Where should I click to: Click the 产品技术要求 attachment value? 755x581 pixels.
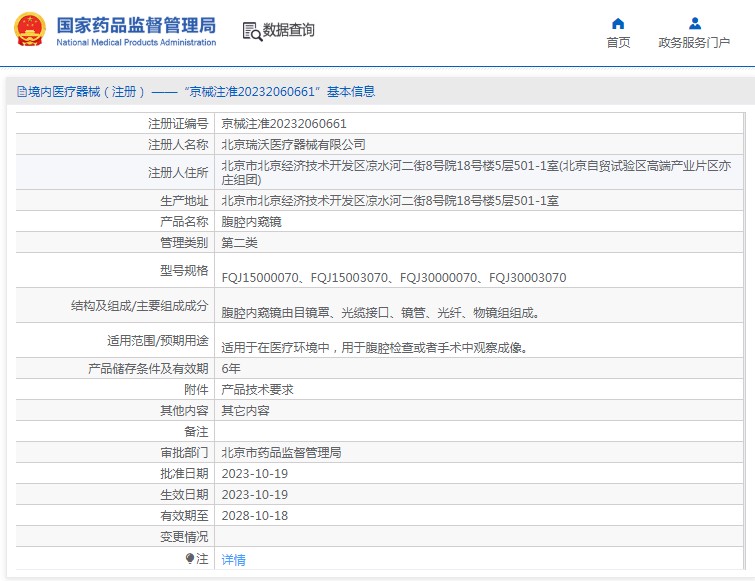(x=257, y=389)
